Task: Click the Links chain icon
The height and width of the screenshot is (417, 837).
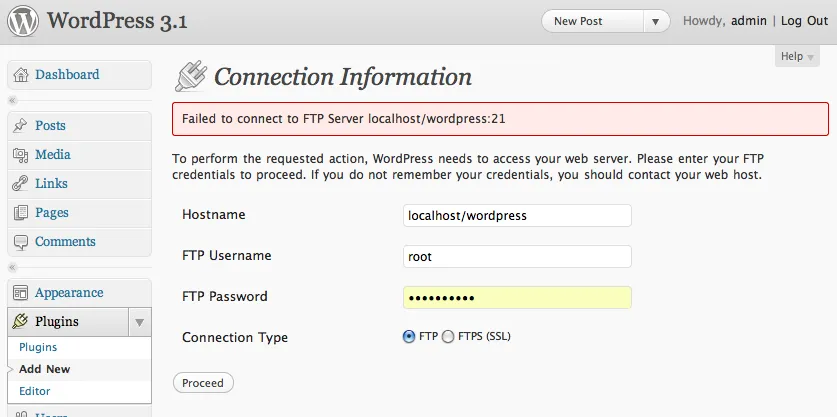Action: pos(20,184)
